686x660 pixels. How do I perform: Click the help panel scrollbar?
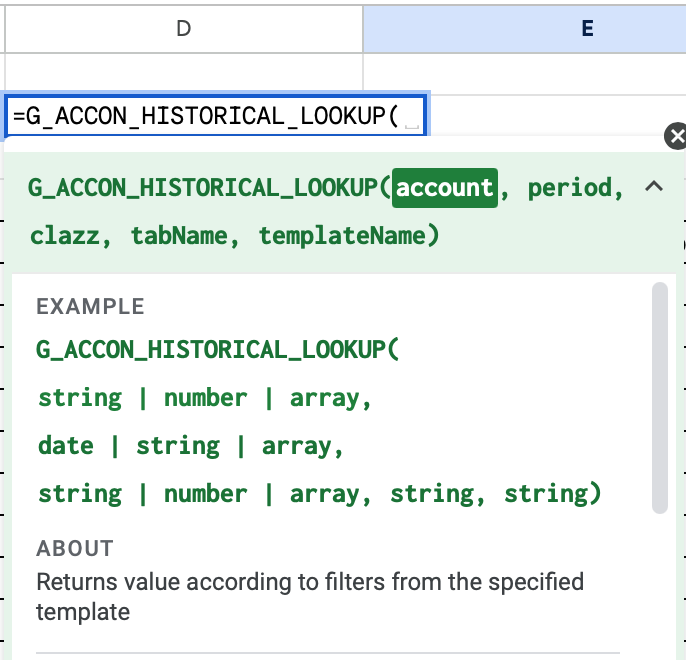click(659, 398)
